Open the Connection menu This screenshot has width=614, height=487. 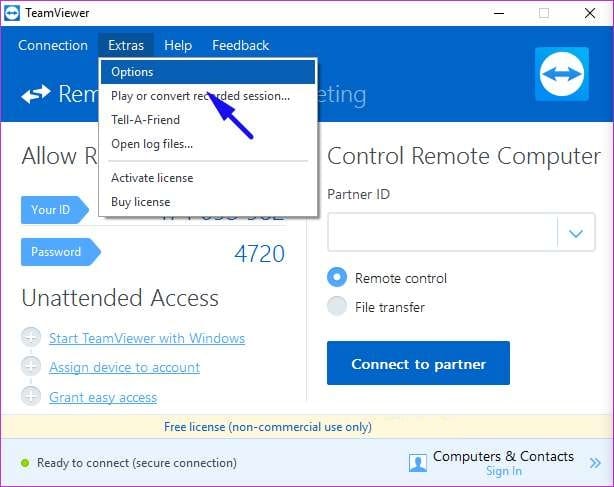coord(53,45)
